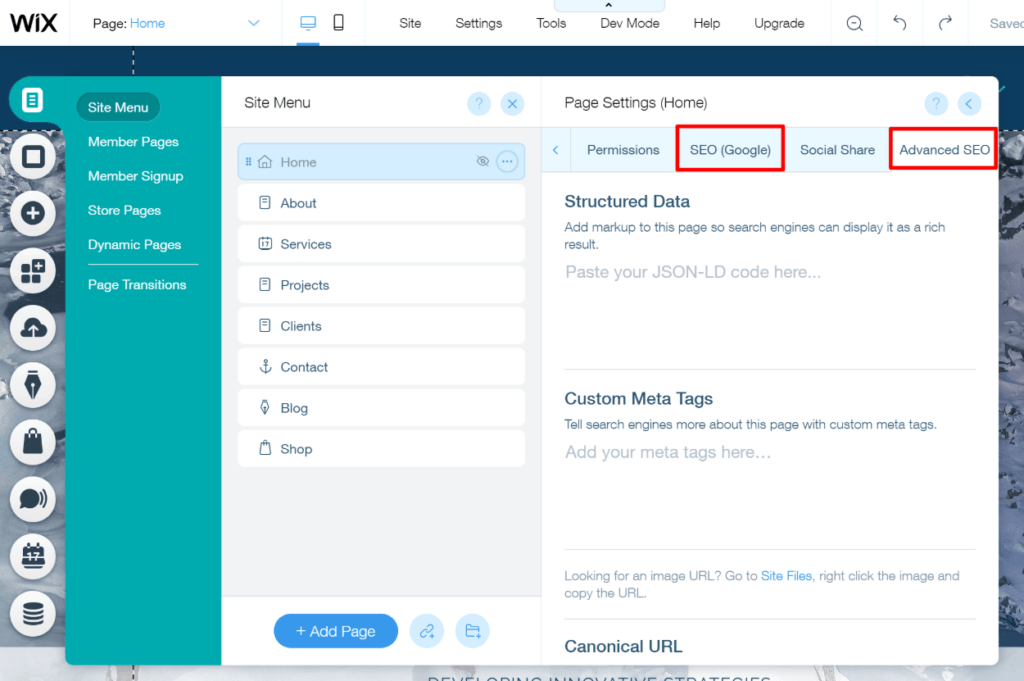Image resolution: width=1024 pixels, height=681 pixels.
Task: Open the Media upload cloud icon
Action: [33, 328]
